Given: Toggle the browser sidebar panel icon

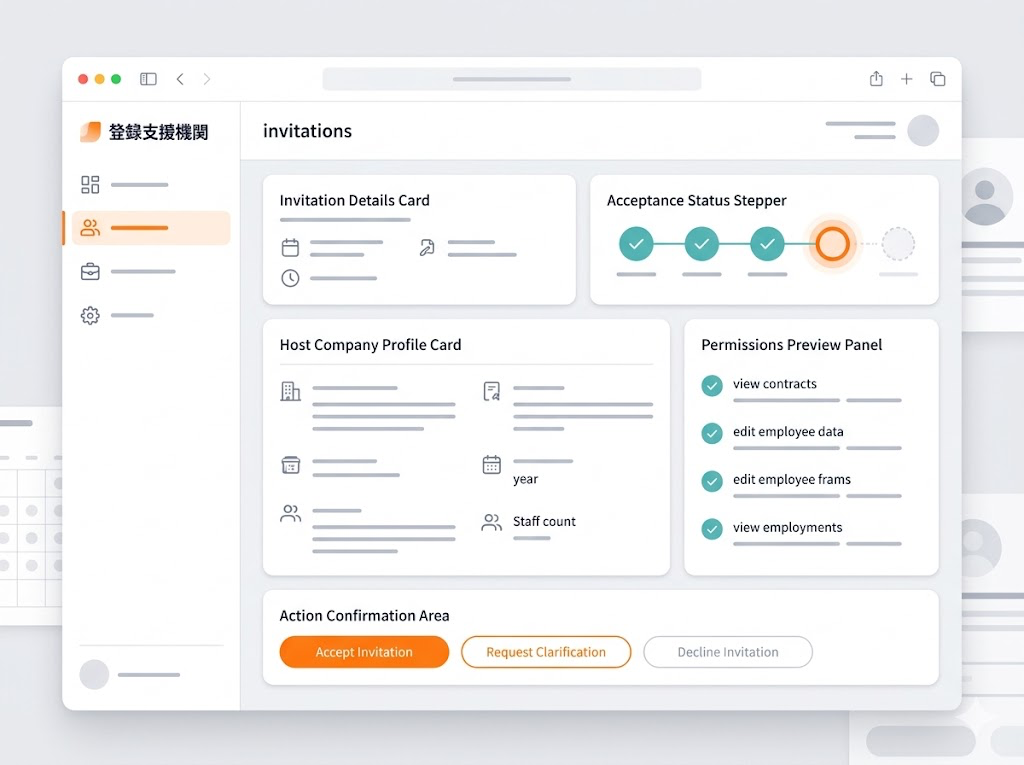Looking at the screenshot, I should tap(148, 79).
